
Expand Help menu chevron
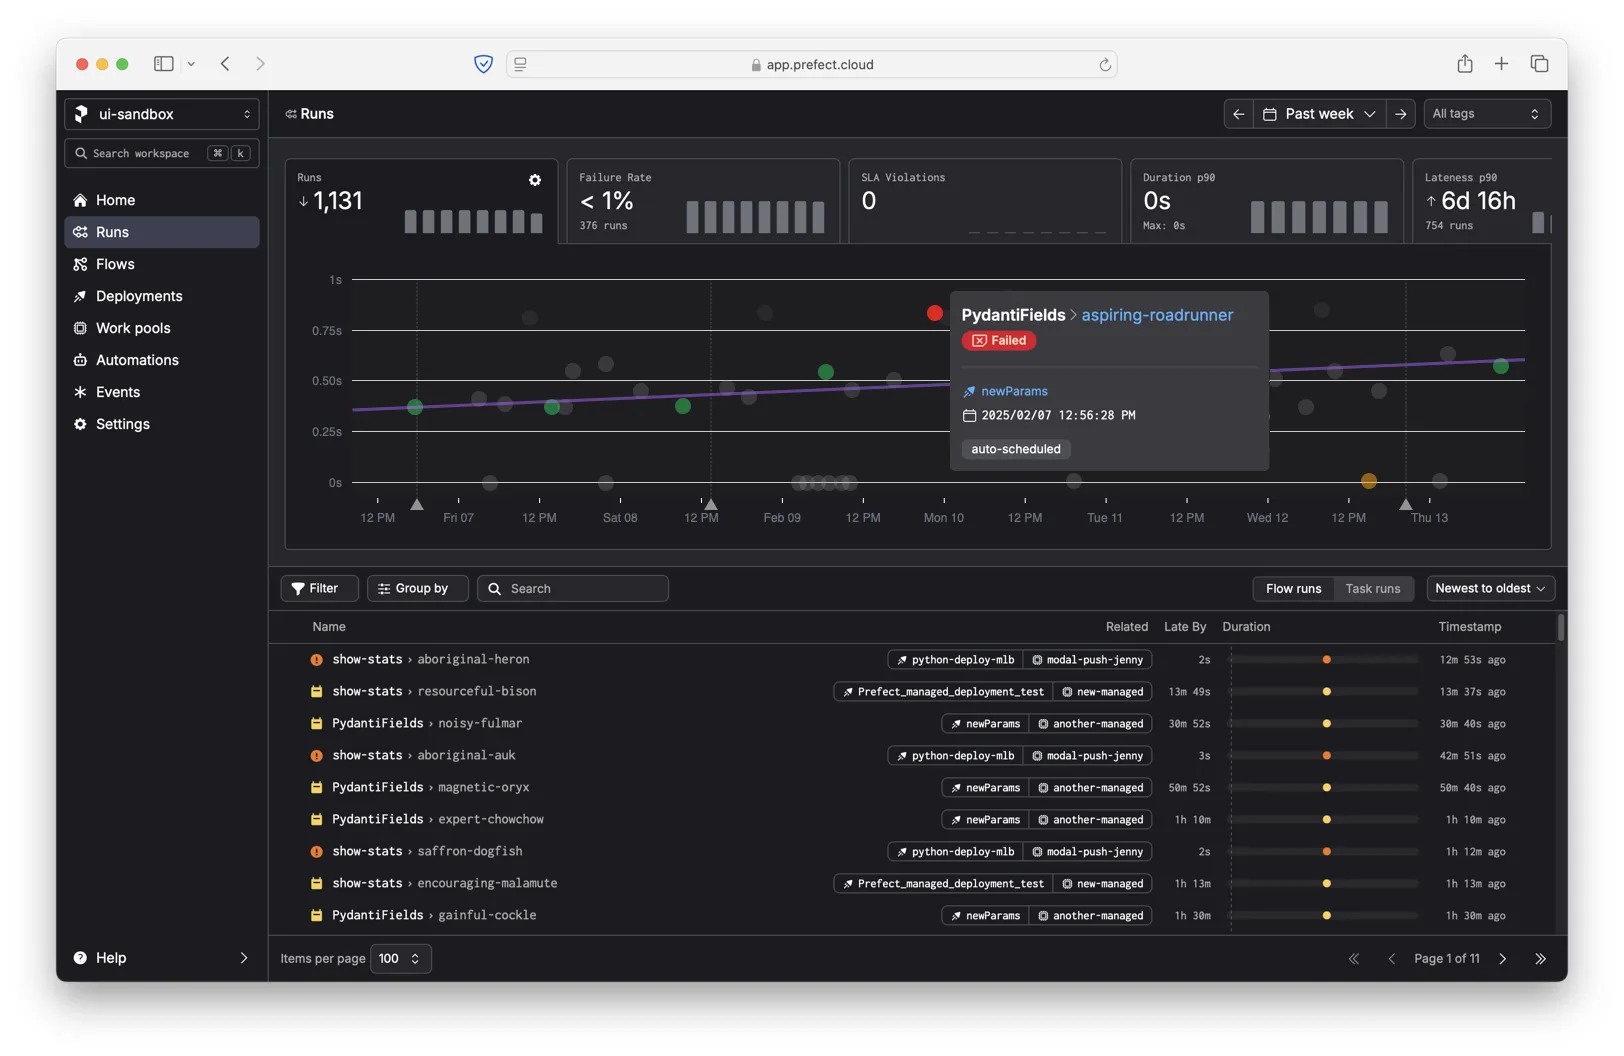[243, 958]
